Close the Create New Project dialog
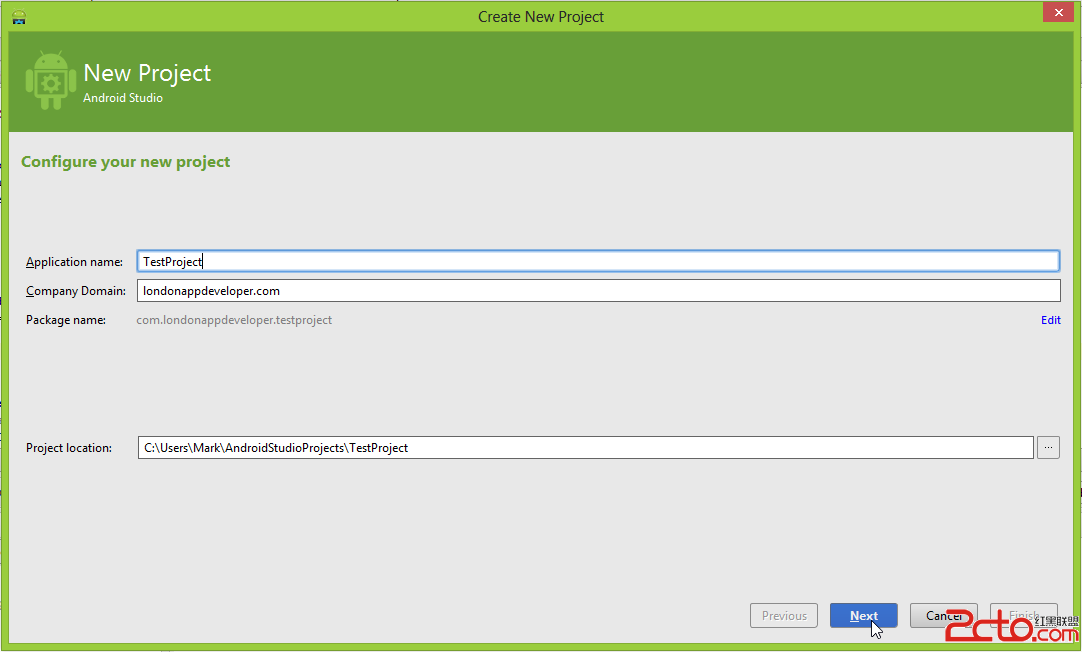 (x=1059, y=12)
